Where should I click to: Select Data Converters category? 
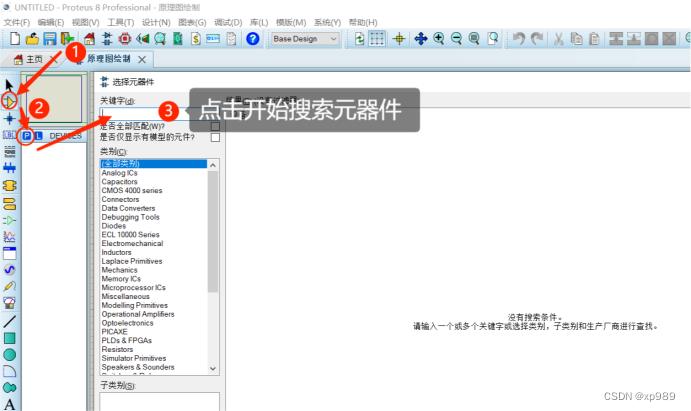pos(128,208)
